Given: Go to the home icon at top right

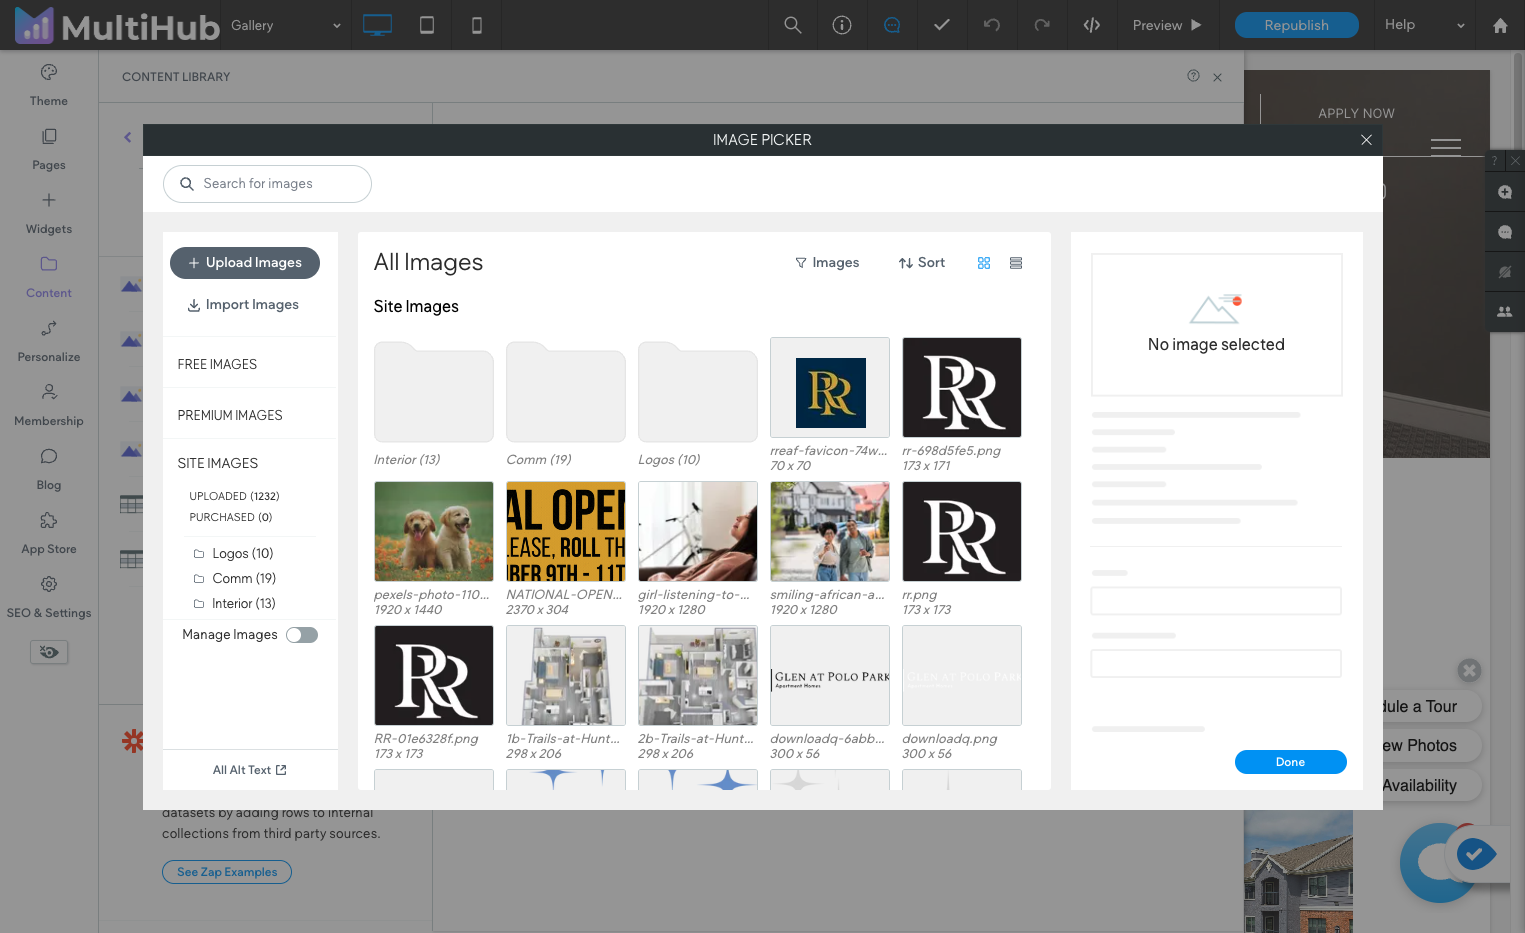Looking at the screenshot, I should click(1500, 26).
